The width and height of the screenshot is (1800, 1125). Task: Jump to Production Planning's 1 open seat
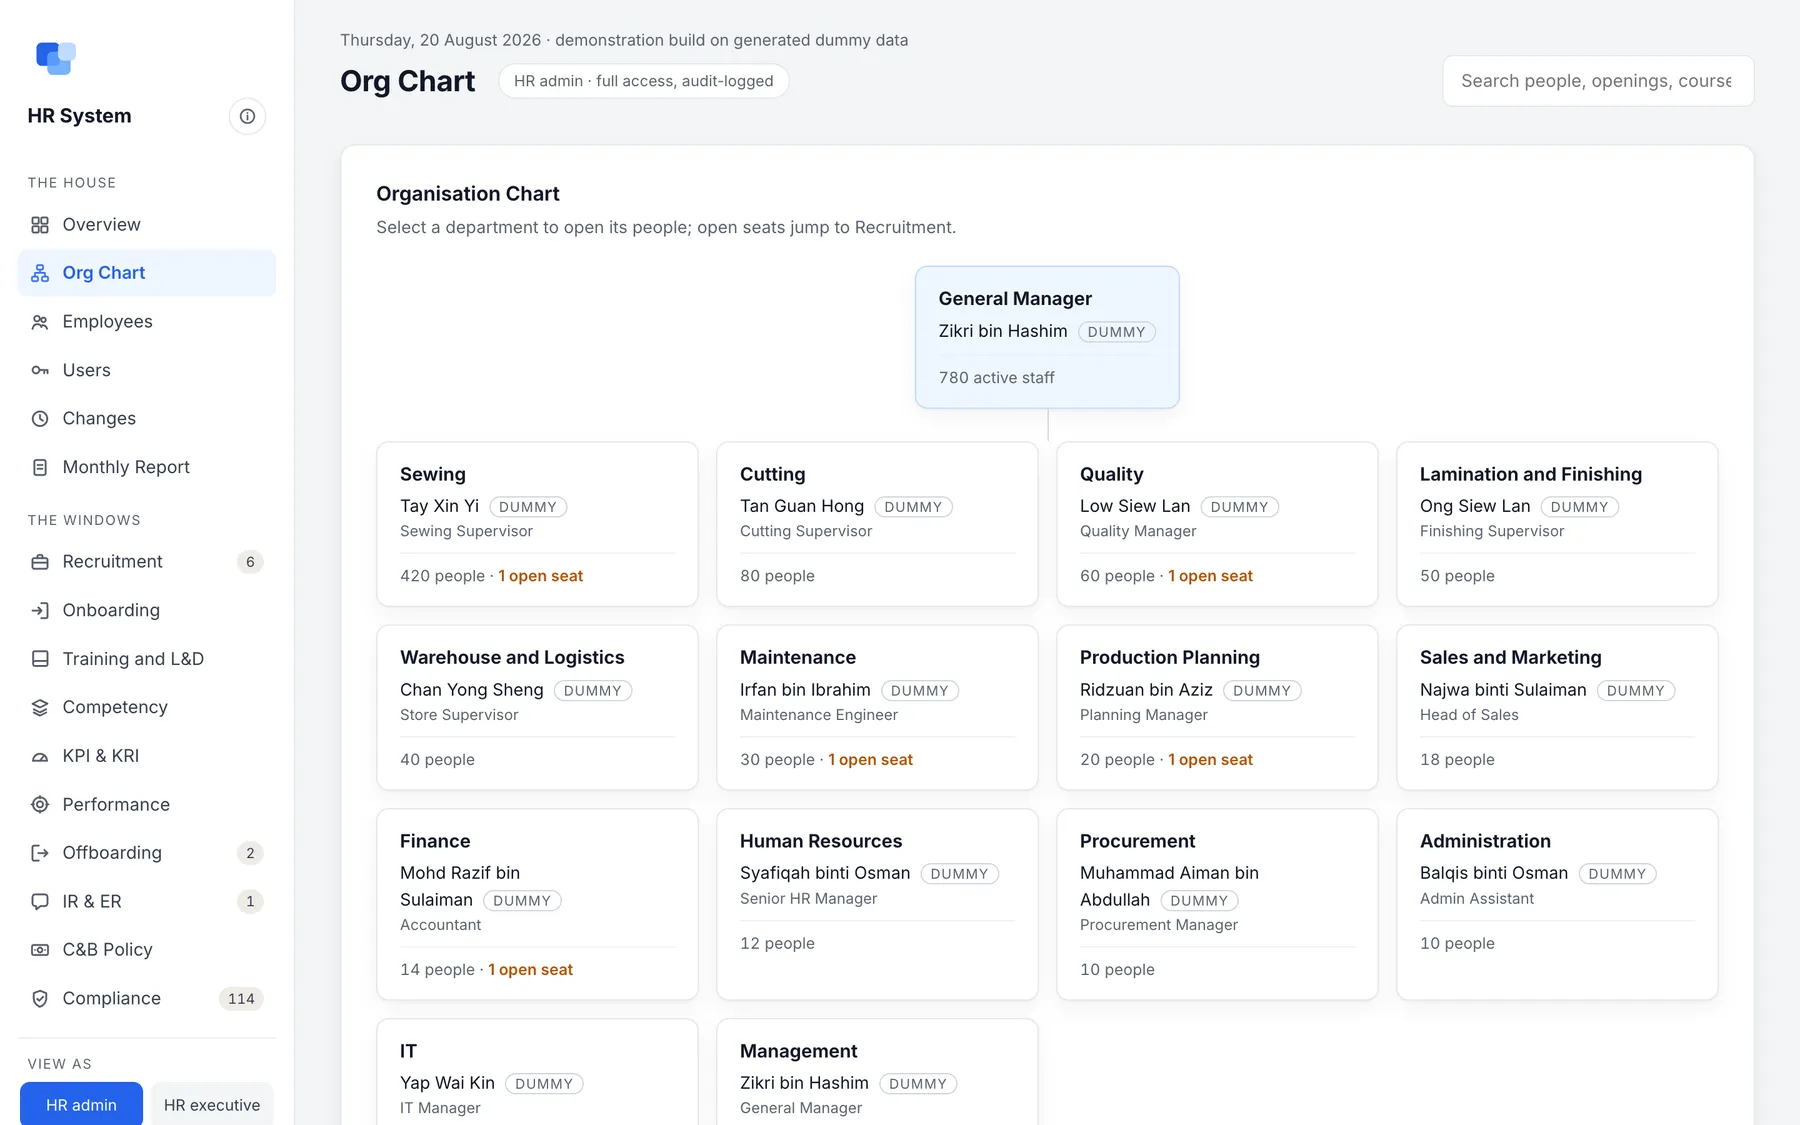1210,760
